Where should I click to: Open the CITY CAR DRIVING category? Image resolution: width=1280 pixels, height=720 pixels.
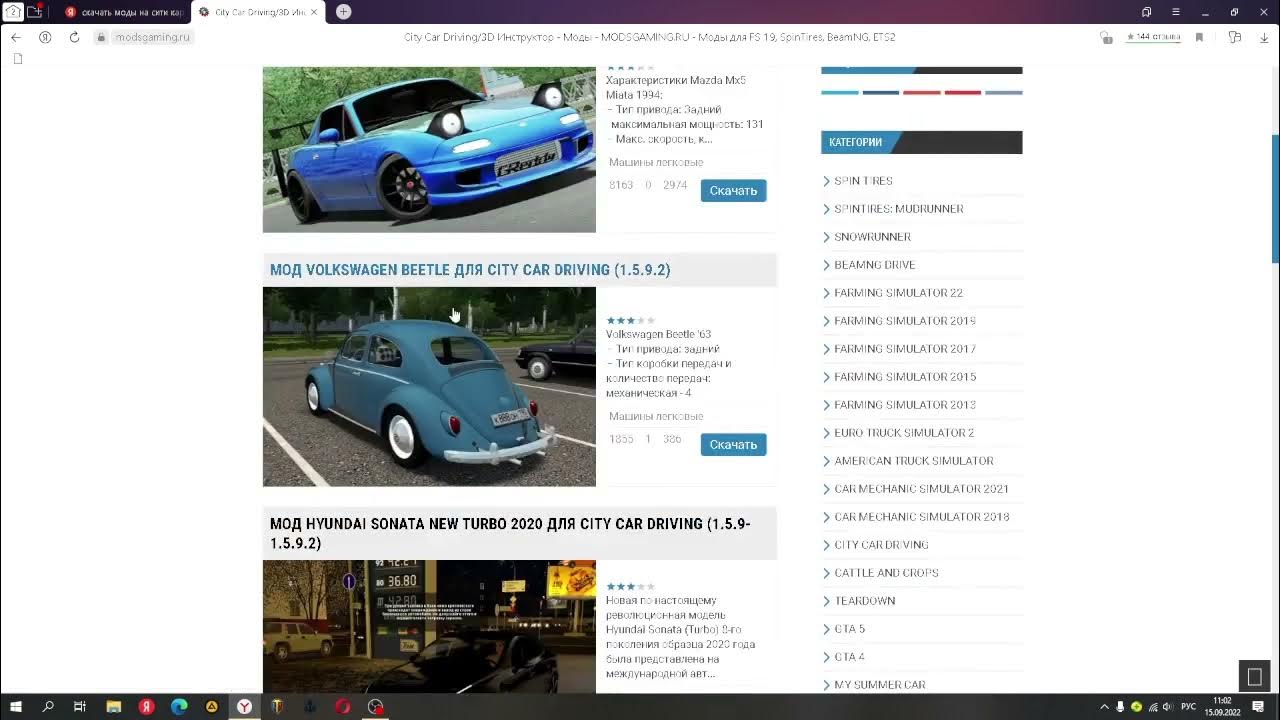(x=881, y=545)
